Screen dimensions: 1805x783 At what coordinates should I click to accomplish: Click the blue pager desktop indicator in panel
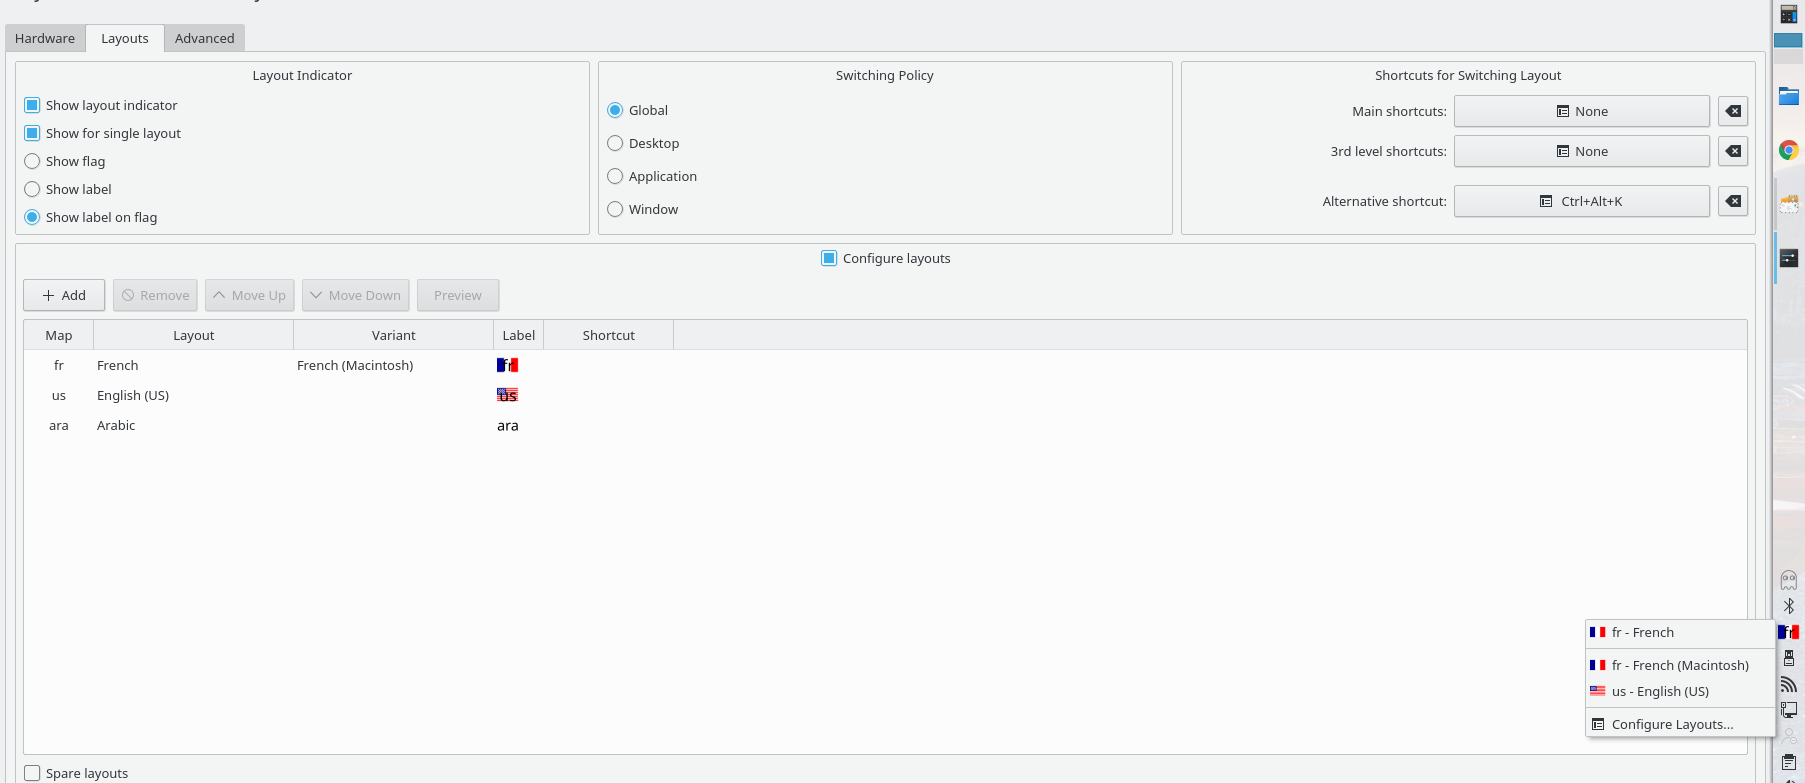[1788, 40]
